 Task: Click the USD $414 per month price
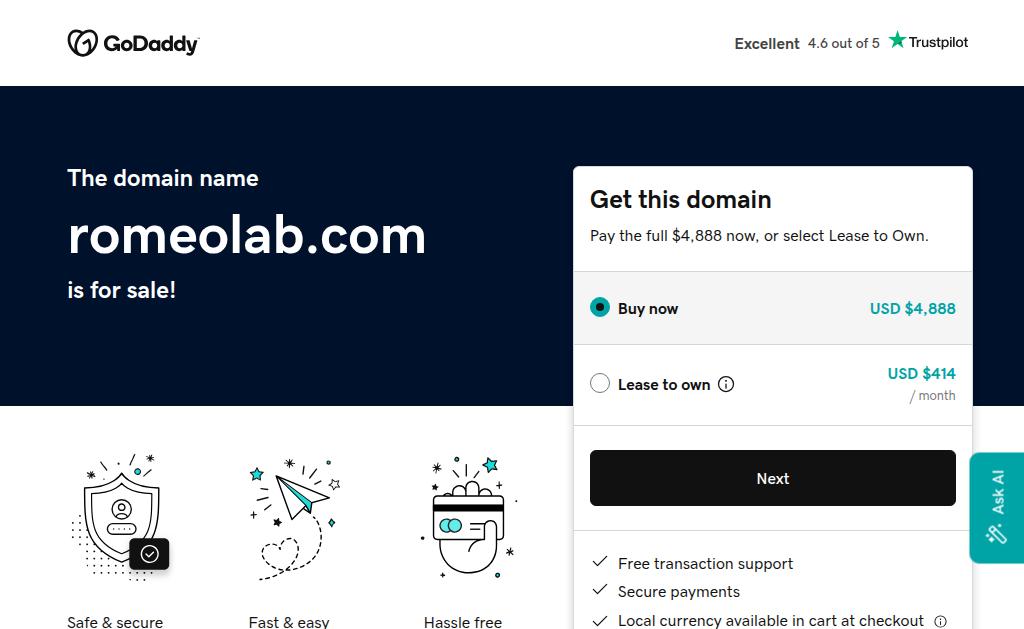pyautogui.click(x=921, y=384)
